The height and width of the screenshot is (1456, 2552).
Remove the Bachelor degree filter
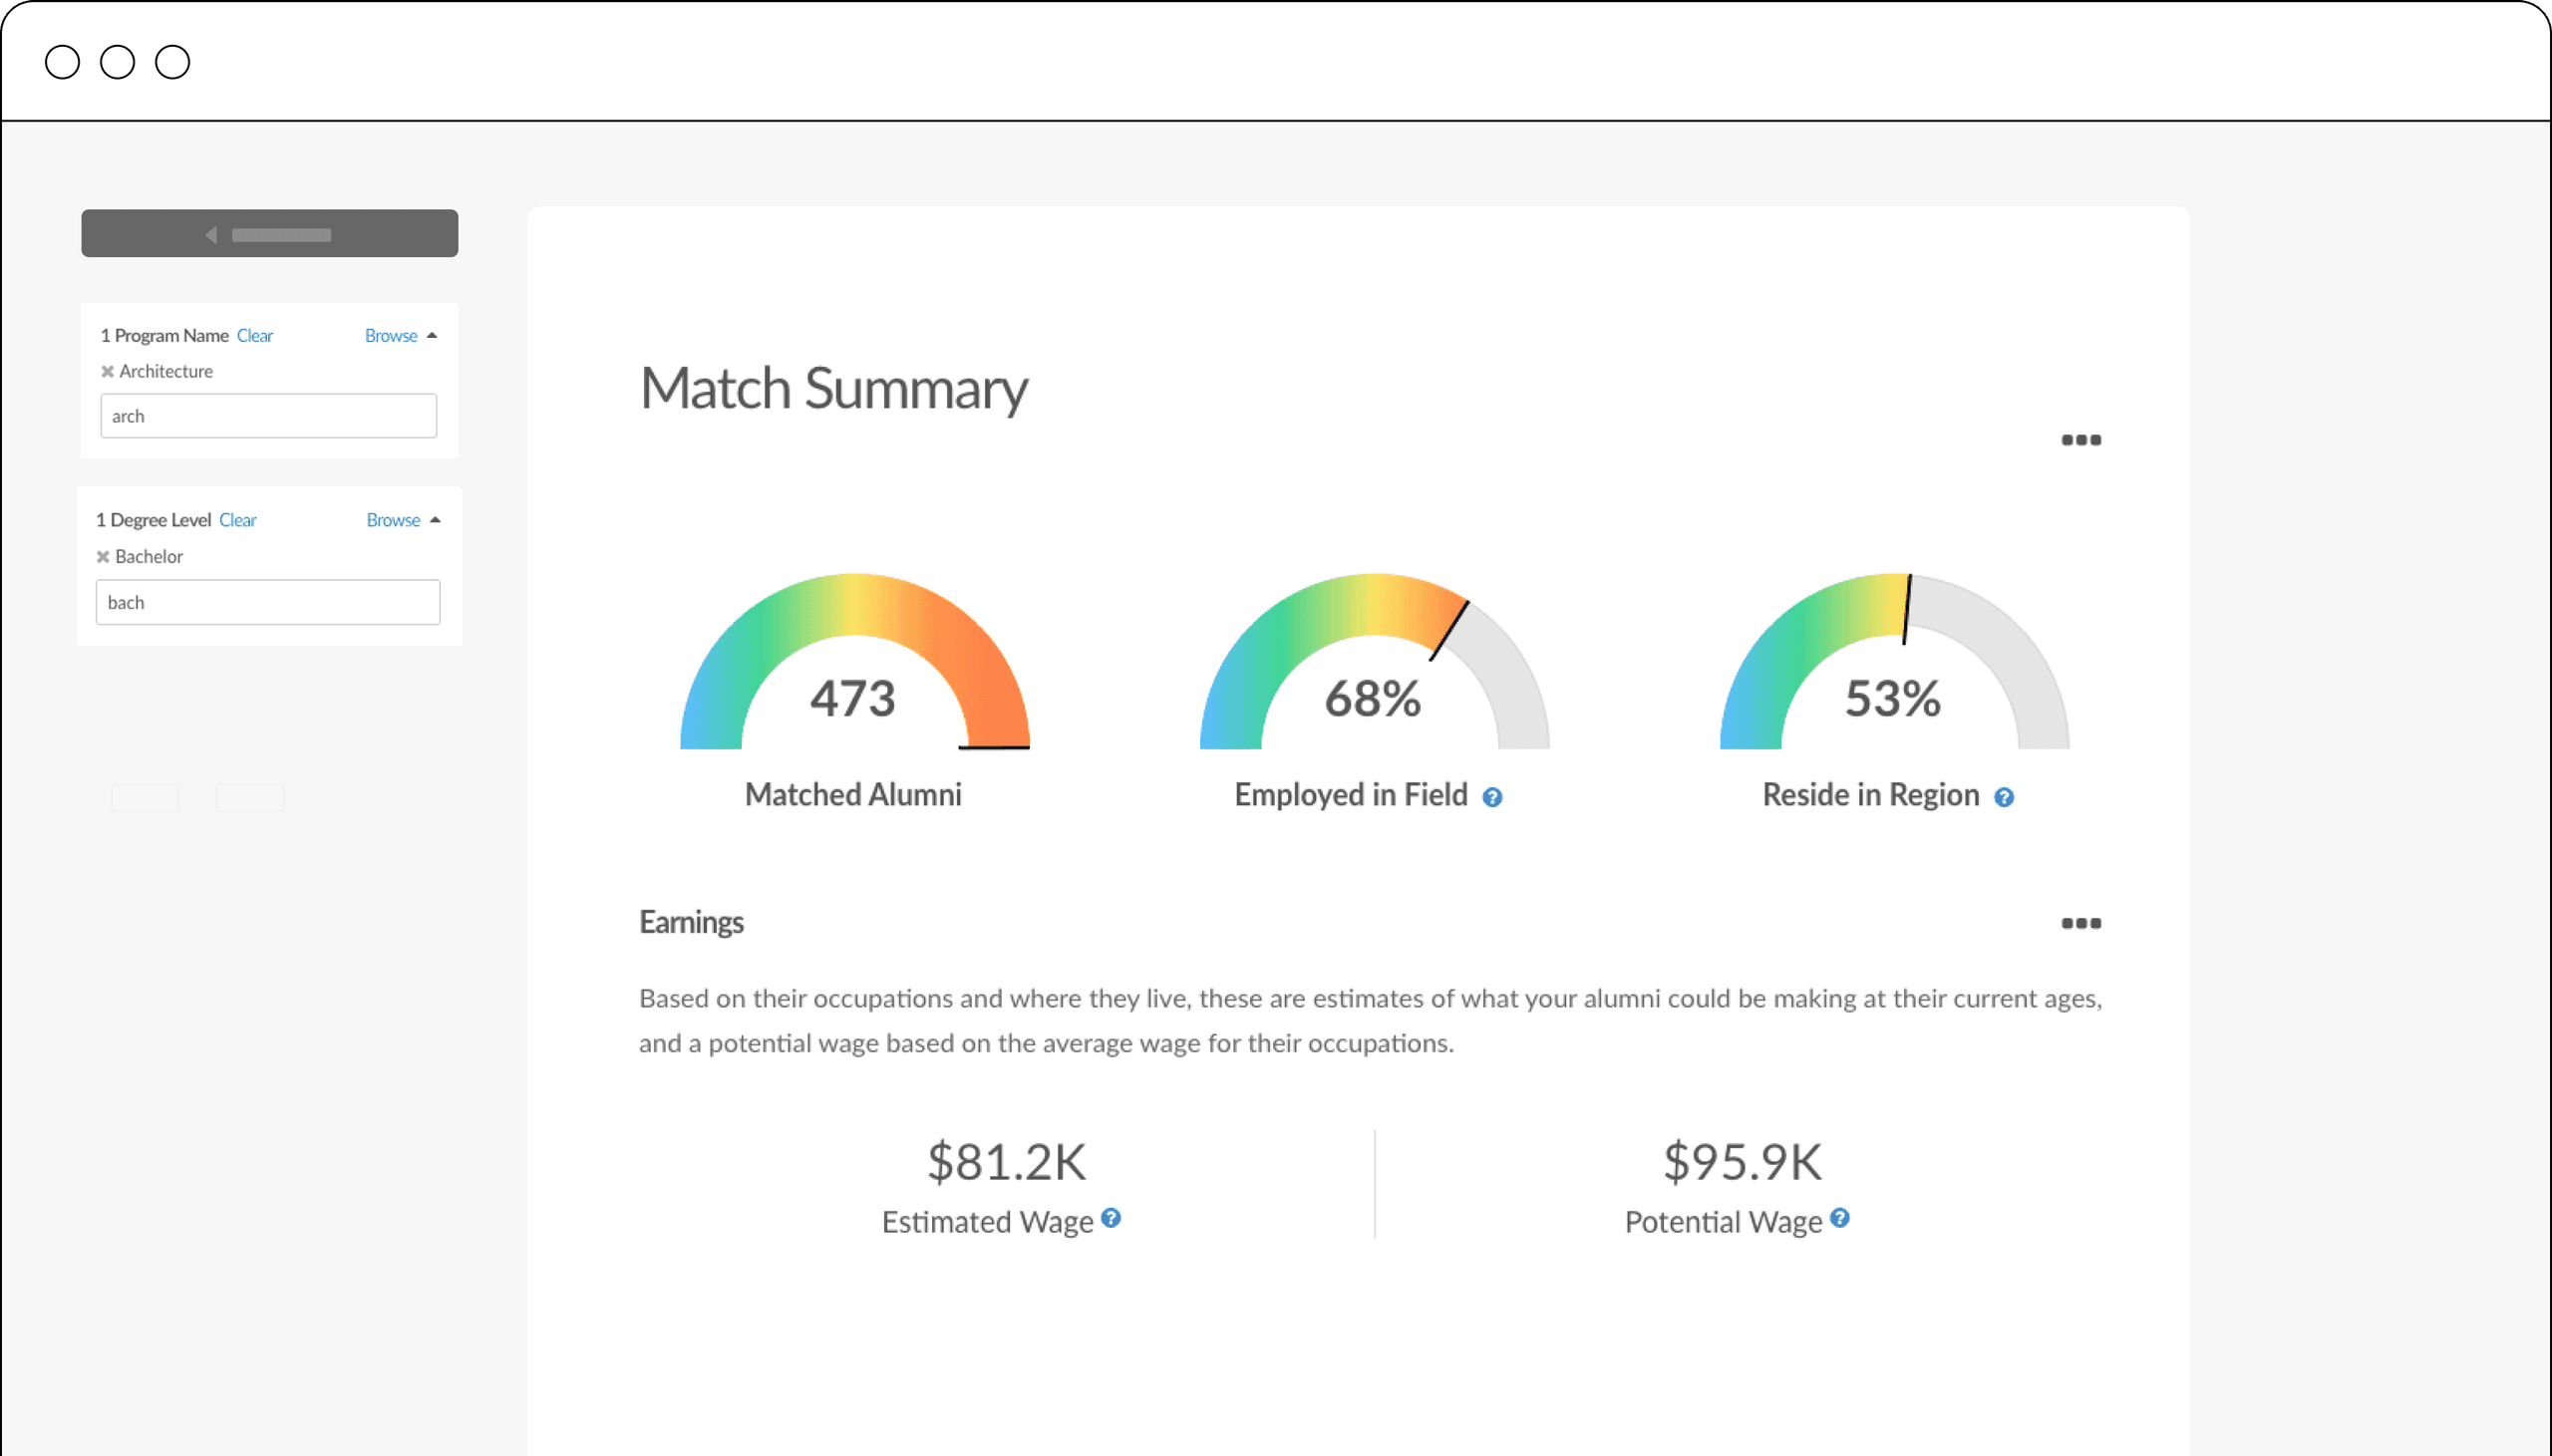point(103,557)
